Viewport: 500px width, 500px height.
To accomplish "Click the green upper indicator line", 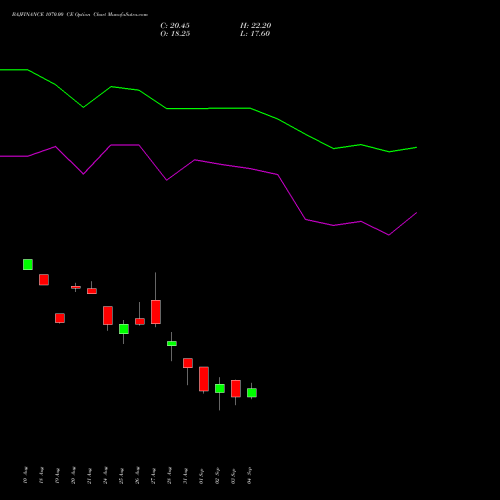I will 208,108.
